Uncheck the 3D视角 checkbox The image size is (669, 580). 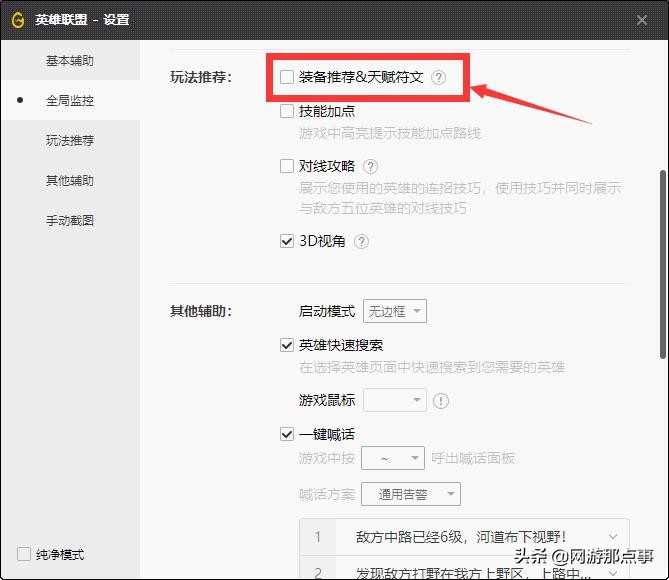coord(287,241)
